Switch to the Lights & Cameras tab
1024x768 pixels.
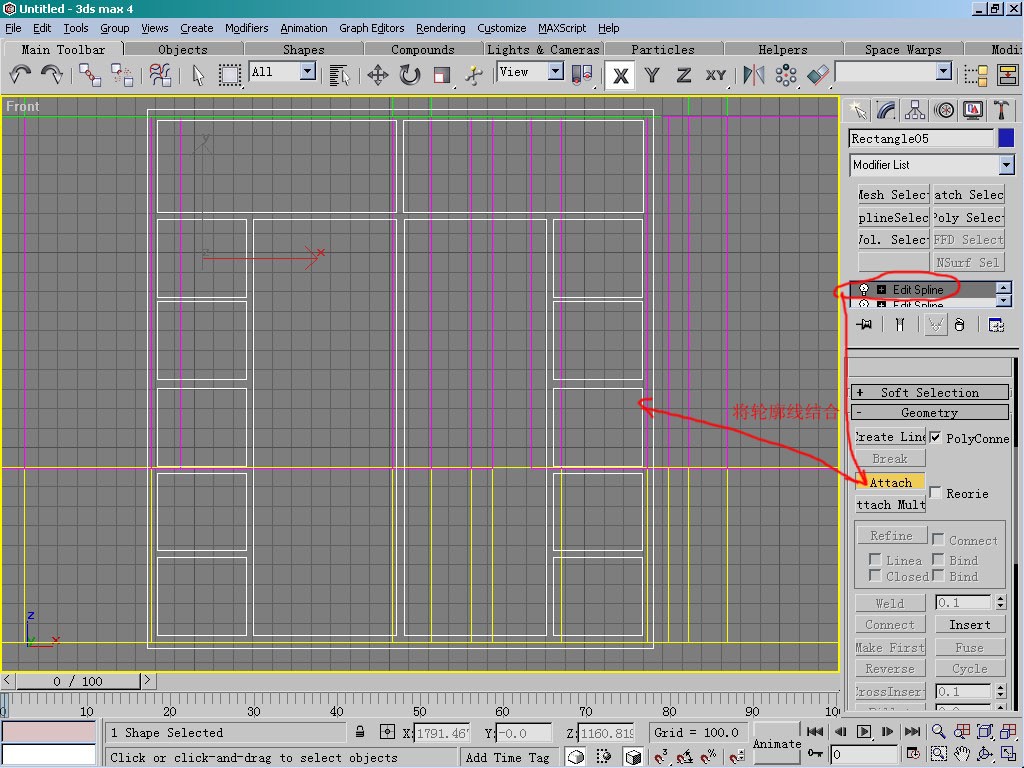click(x=543, y=49)
